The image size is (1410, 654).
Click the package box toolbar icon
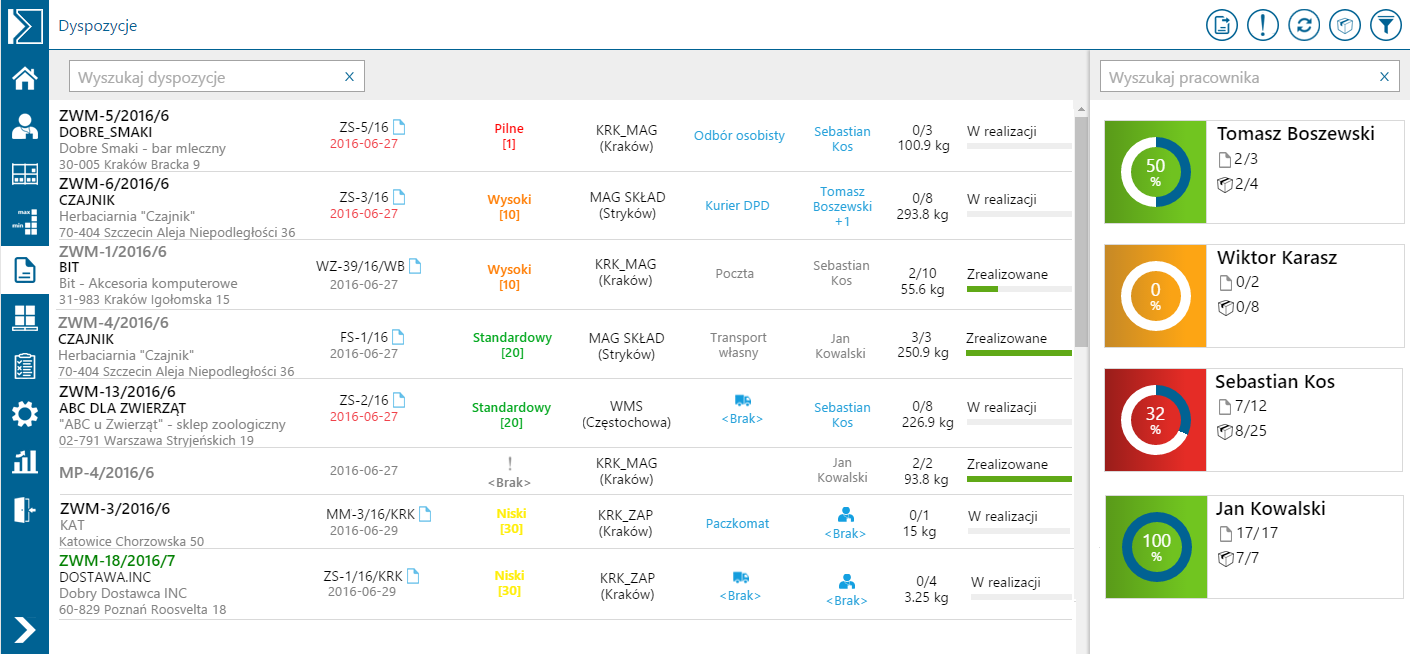pos(1344,25)
